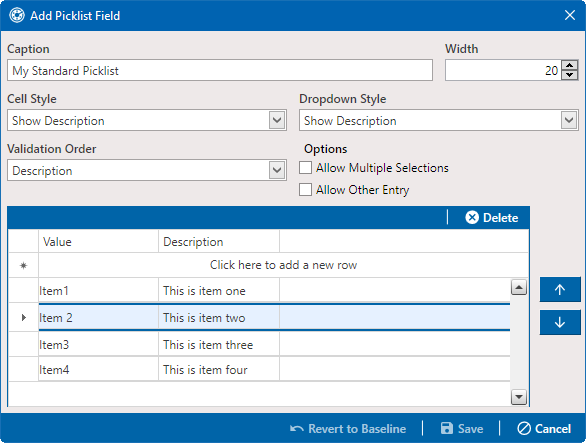
Task: Decrease the Width with down spinner
Action: tap(570, 75)
